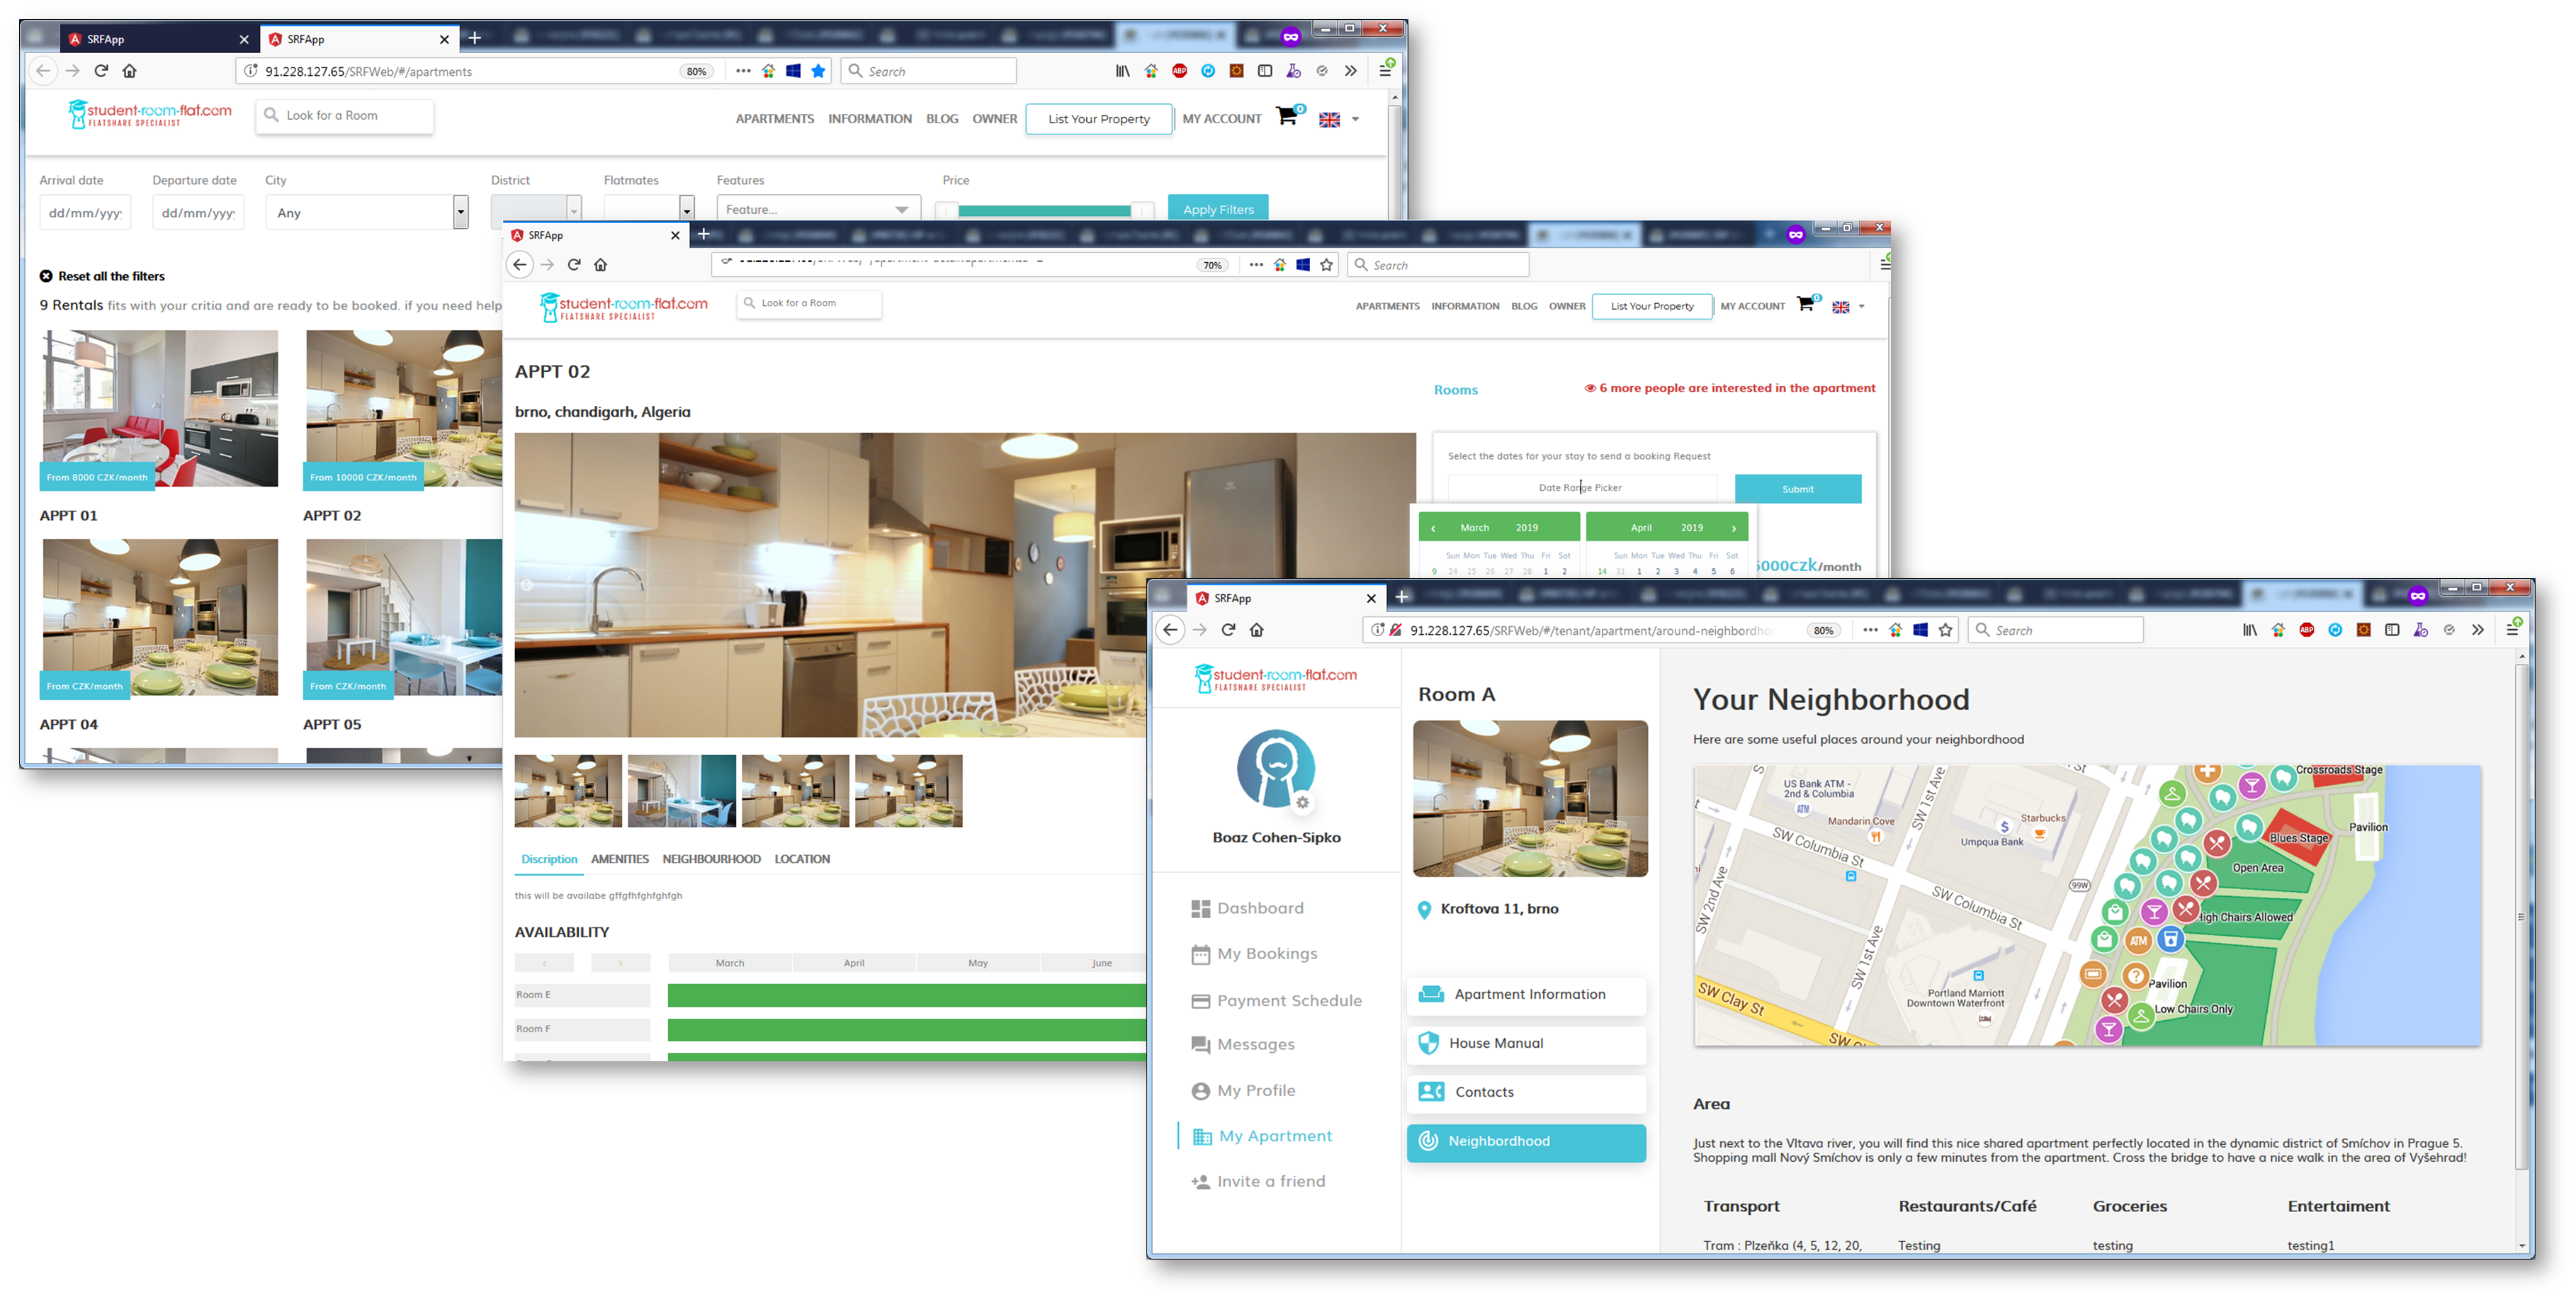Open the hamburger menu in the neighborhood window

click(x=2512, y=630)
